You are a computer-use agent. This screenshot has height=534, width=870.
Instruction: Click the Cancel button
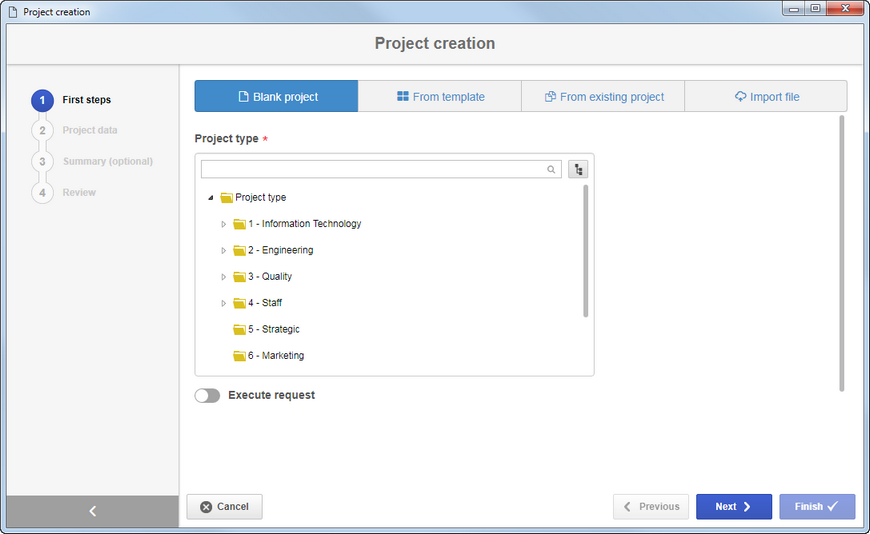[x=224, y=506]
